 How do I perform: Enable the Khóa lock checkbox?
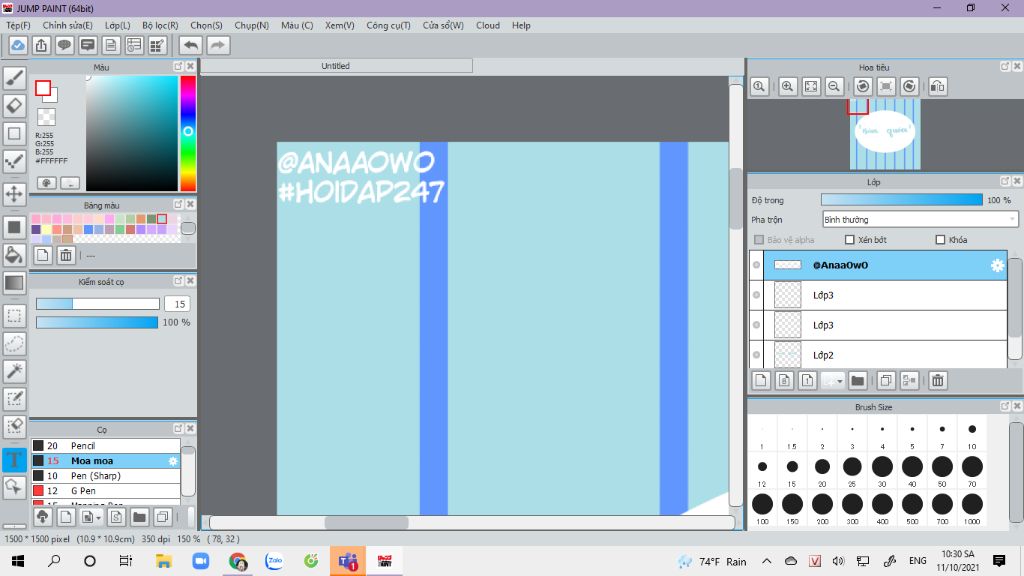click(940, 240)
